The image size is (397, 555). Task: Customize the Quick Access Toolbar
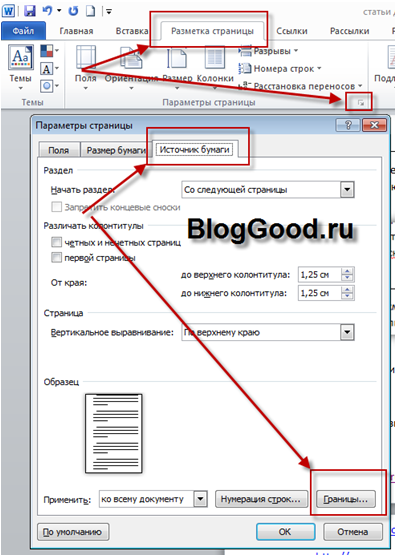[x=109, y=12]
